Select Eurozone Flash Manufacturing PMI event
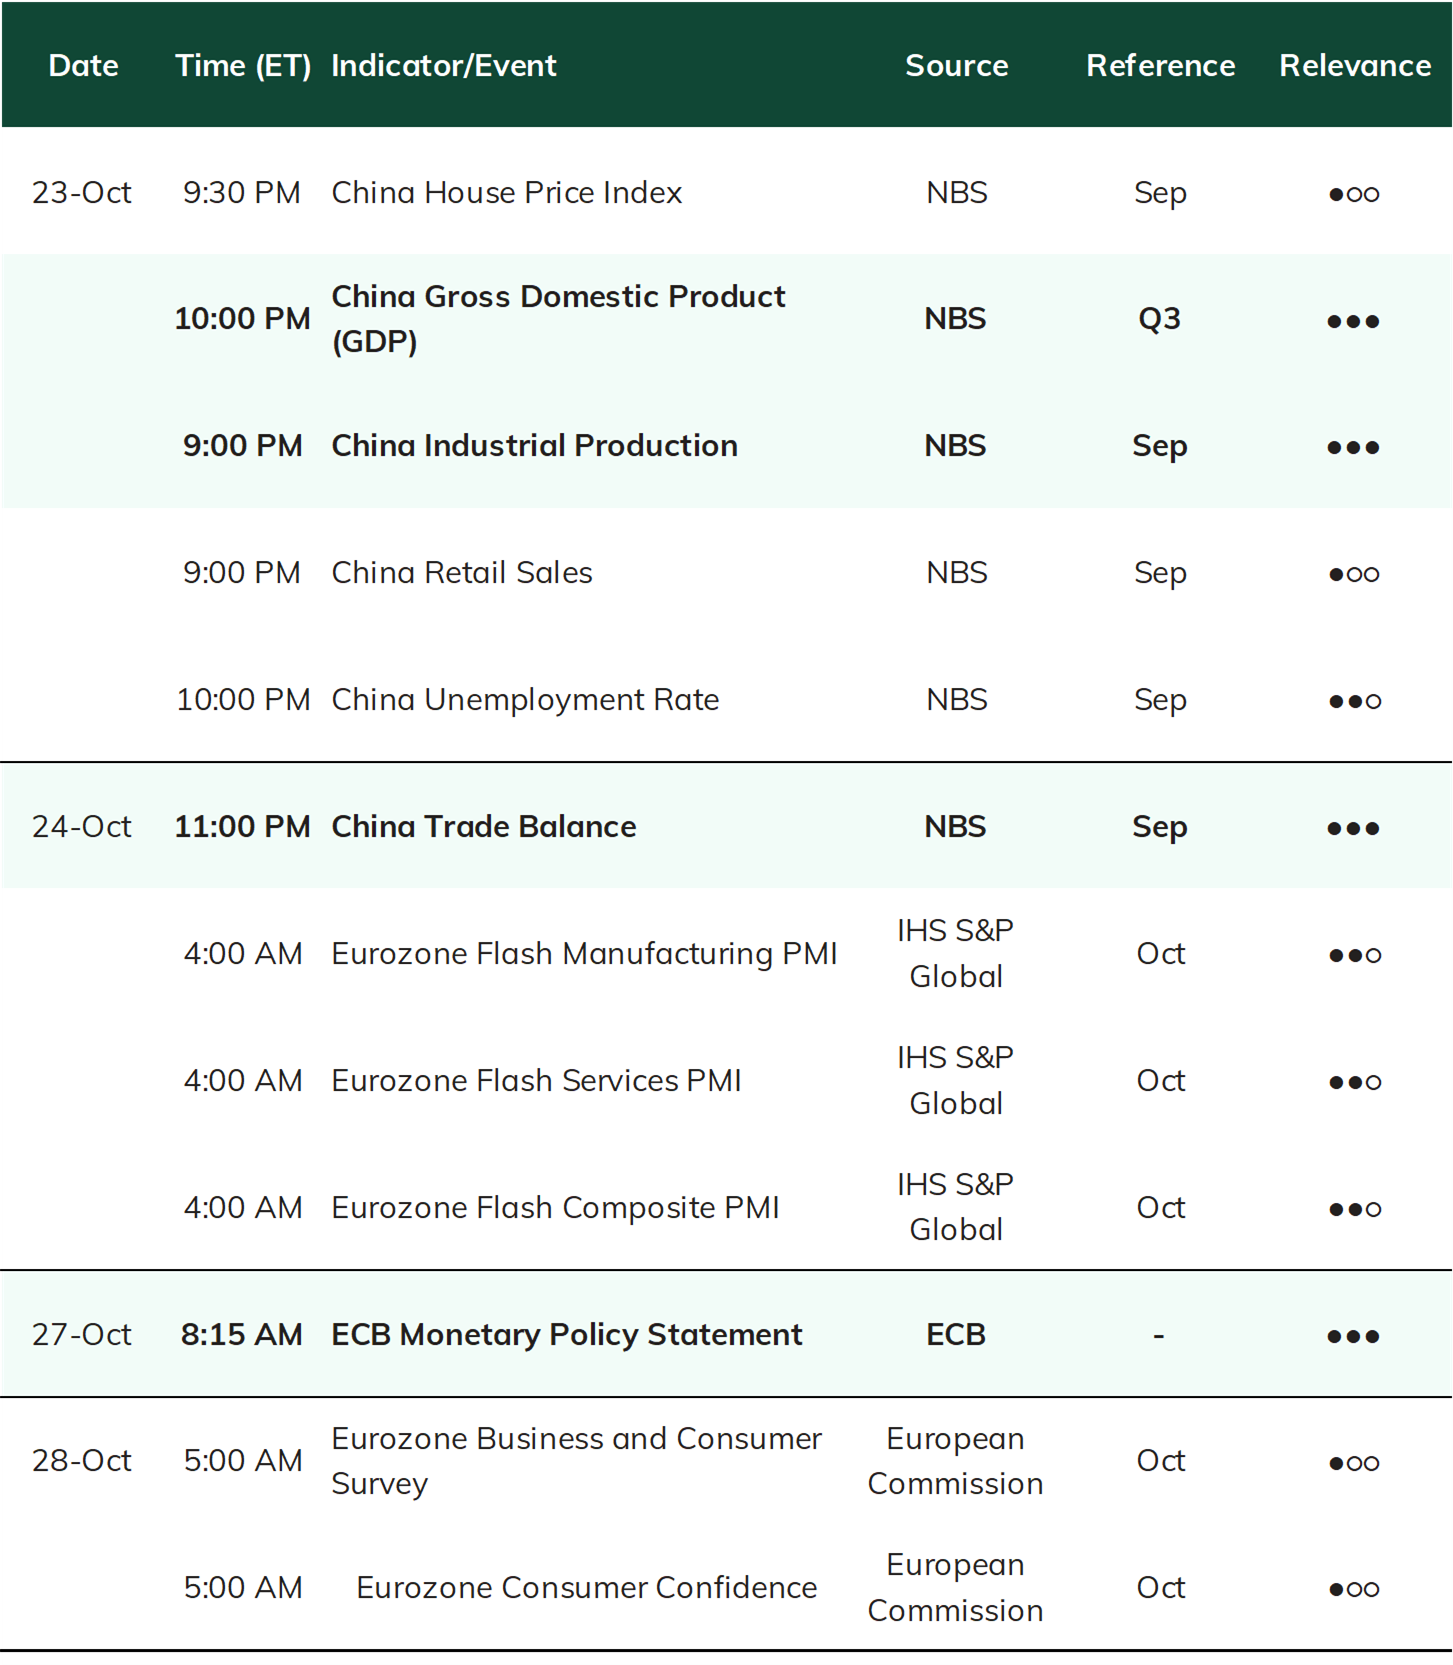Screen dimensions: 1453x1665 pos(584,954)
